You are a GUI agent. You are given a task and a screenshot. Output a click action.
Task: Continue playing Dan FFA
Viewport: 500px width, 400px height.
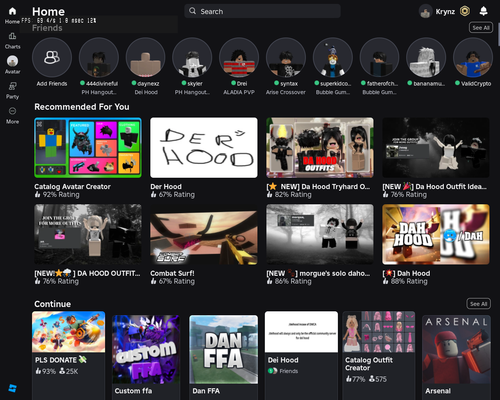pyautogui.click(x=224, y=349)
